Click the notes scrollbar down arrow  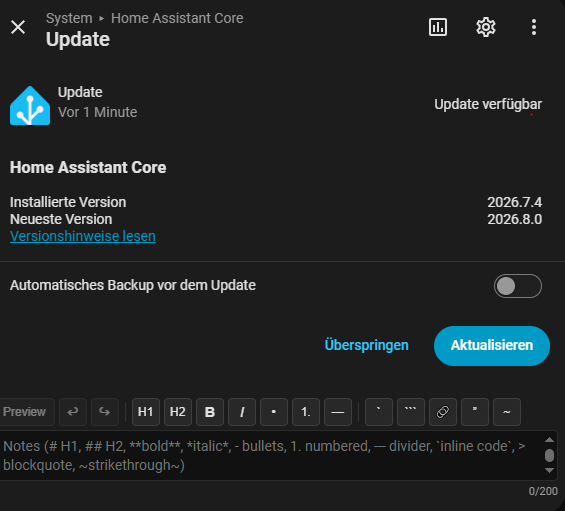549,470
